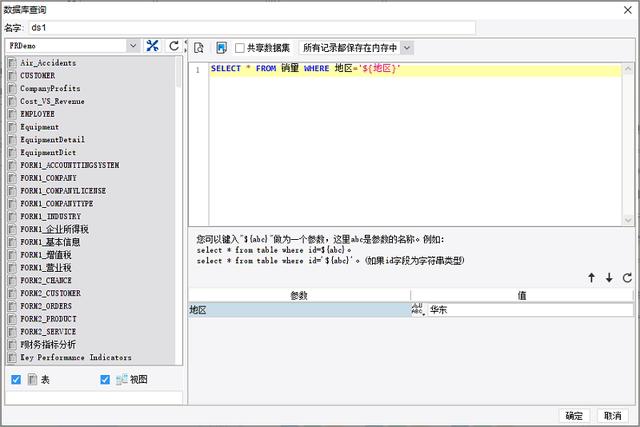Select the 地区 parameter cell
This screenshot has width=640, height=427.
(299, 309)
